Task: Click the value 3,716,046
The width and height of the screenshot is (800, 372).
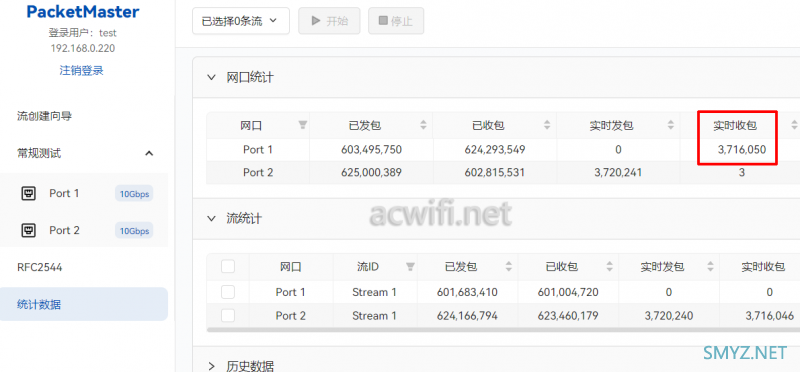Action: [769, 316]
